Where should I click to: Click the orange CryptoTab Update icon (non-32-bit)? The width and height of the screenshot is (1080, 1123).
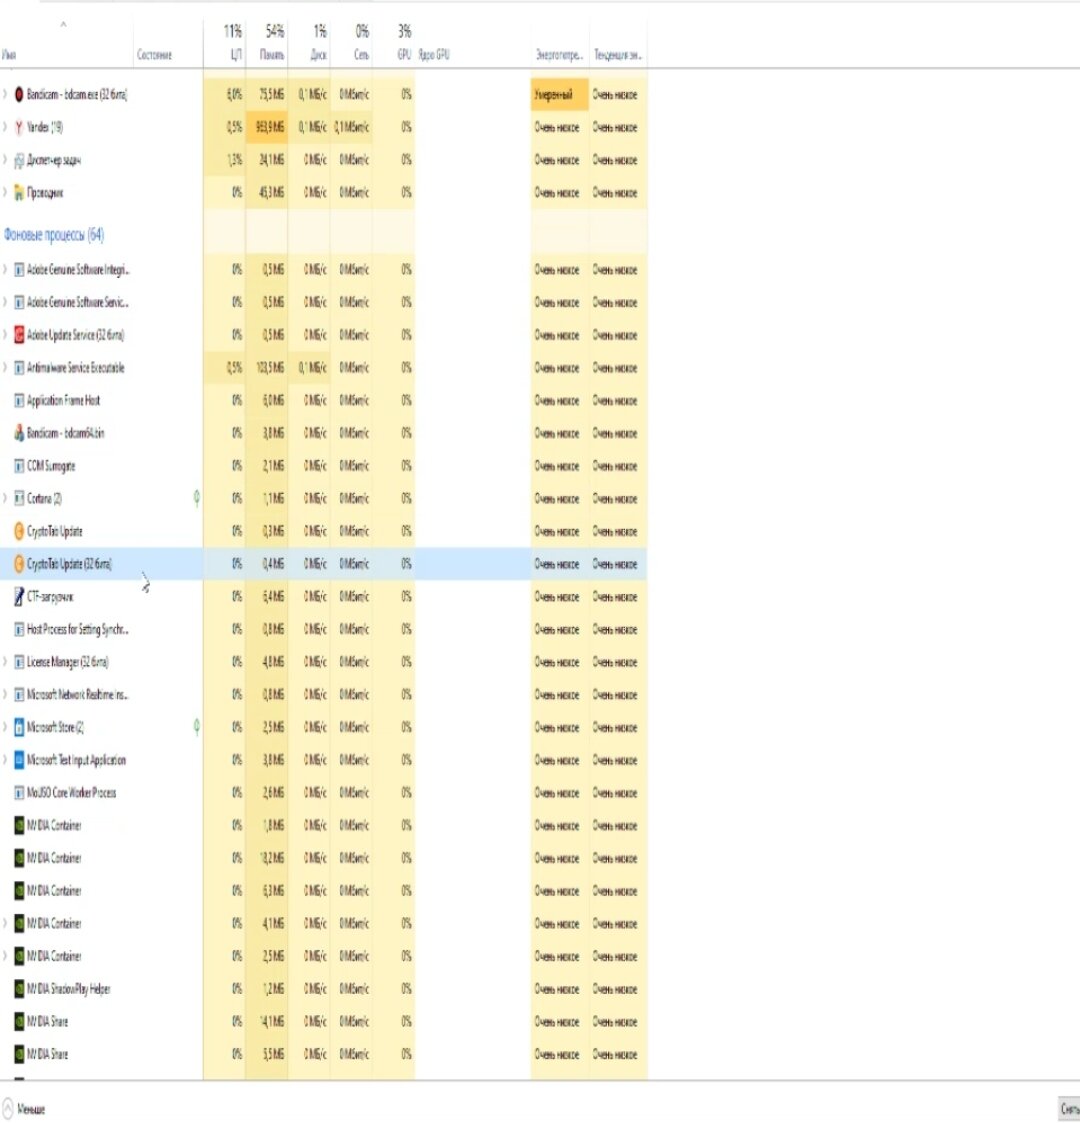19,531
